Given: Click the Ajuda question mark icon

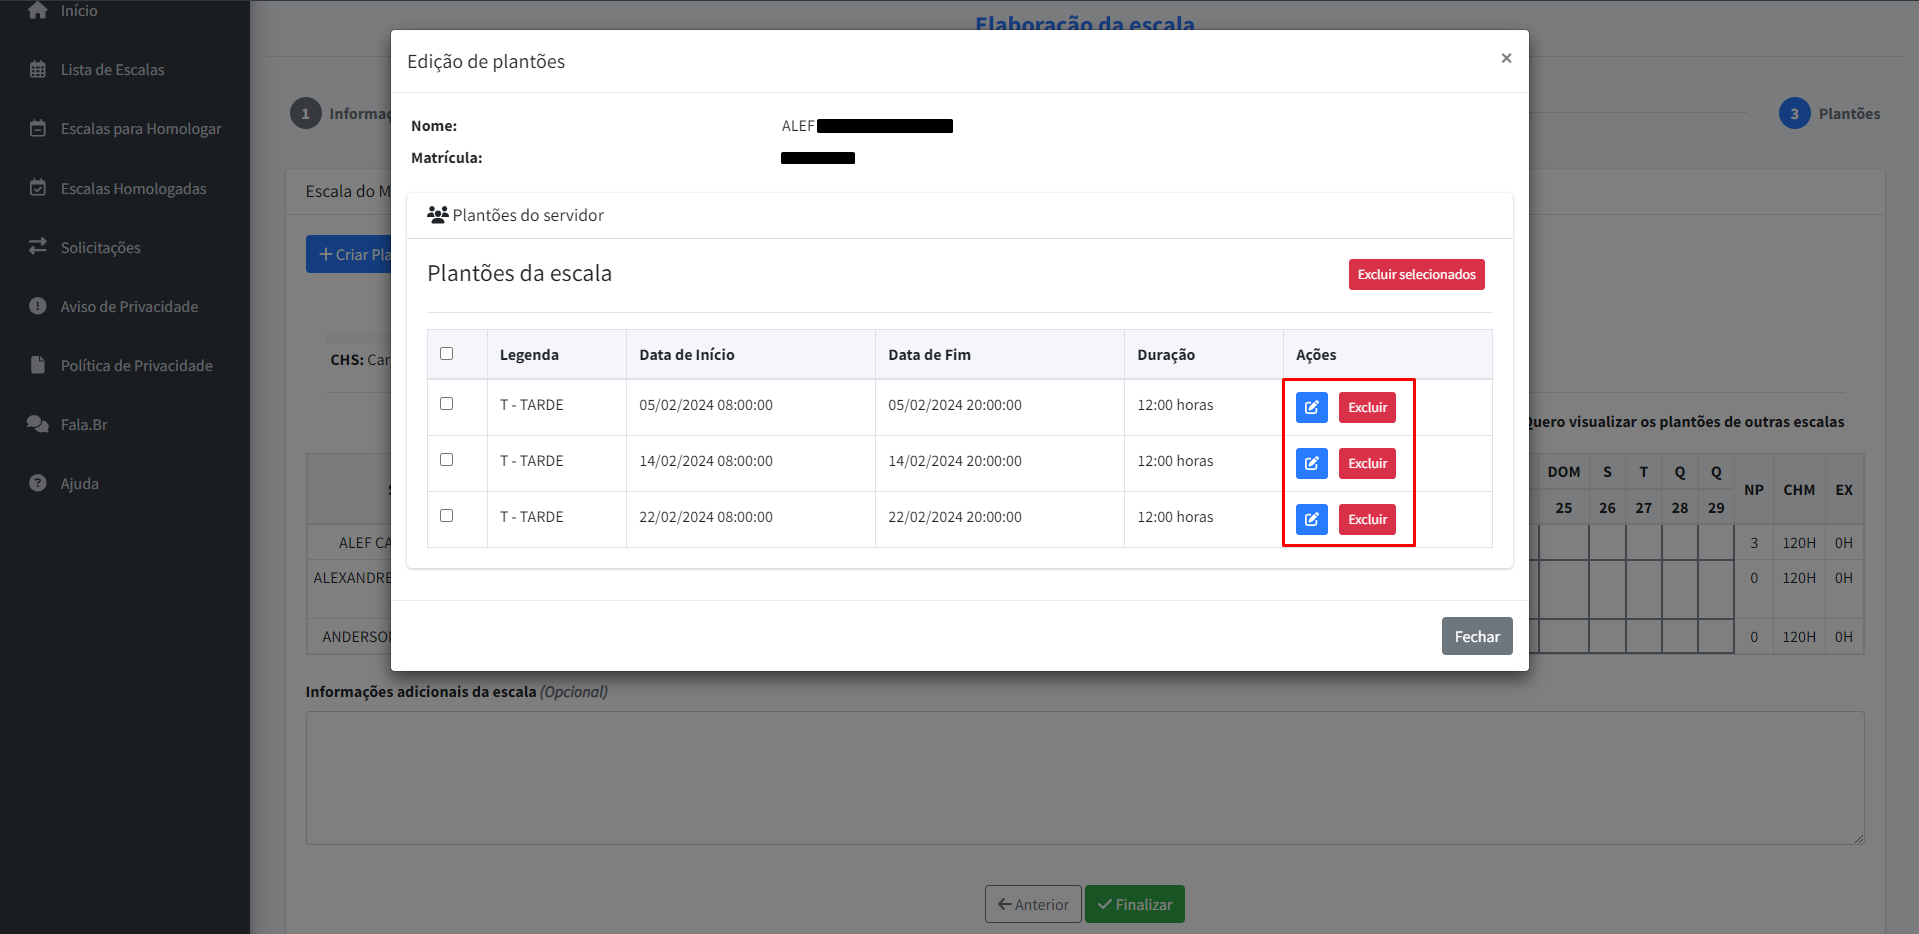Looking at the screenshot, I should point(38,483).
